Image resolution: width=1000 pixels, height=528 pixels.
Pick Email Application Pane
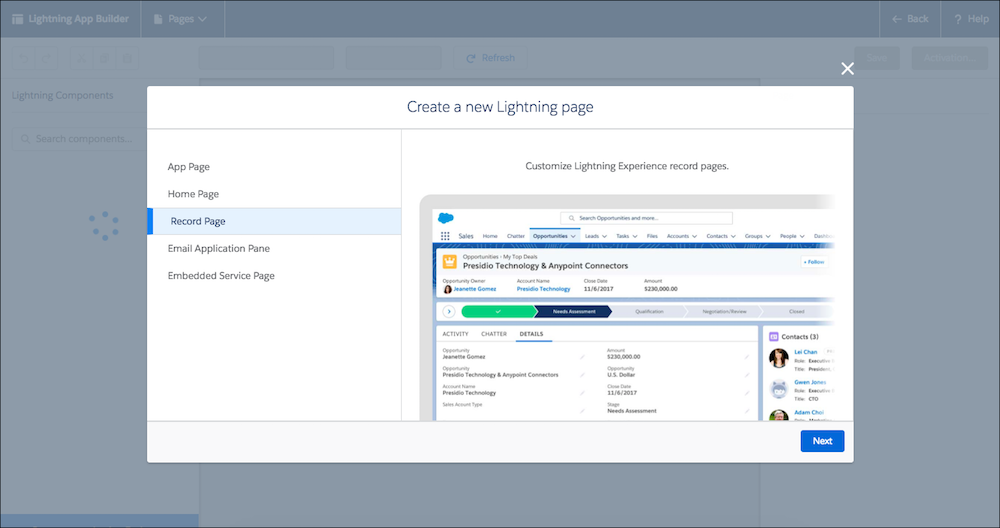[x=274, y=248]
